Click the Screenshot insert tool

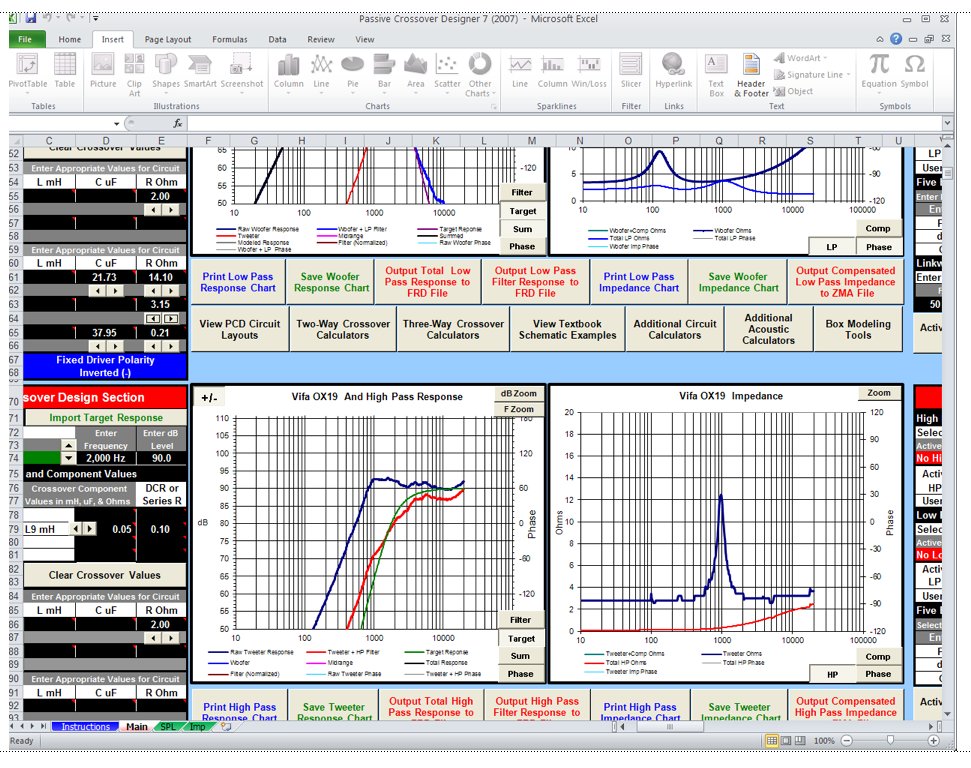point(242,74)
